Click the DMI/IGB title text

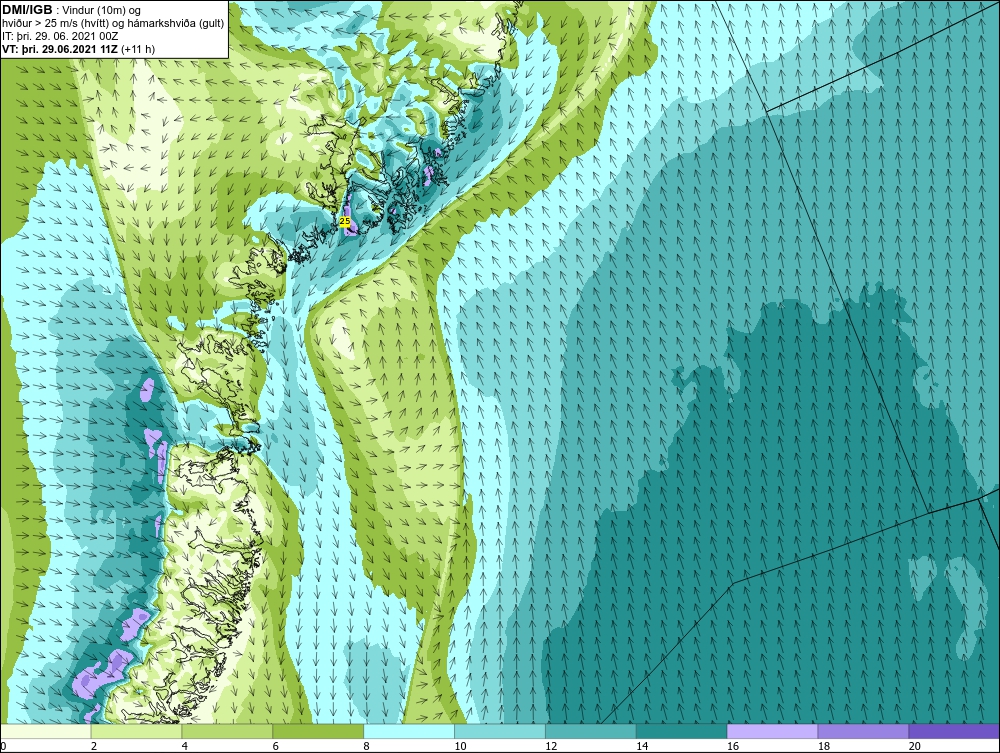(x=27, y=10)
